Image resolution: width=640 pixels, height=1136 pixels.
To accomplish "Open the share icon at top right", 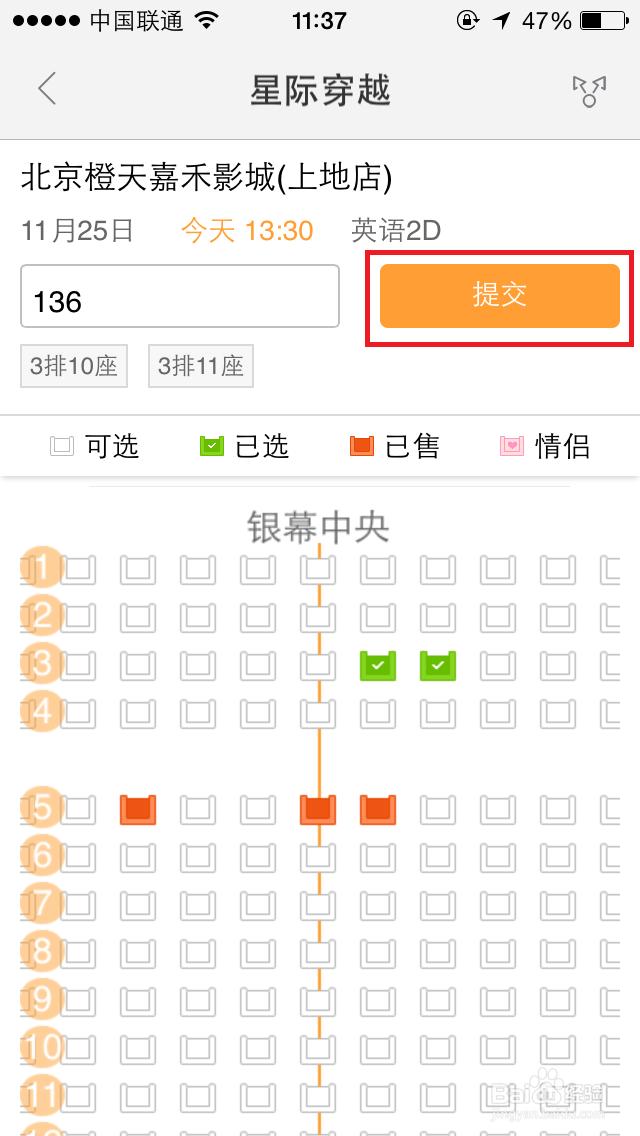I will pyautogui.click(x=589, y=91).
